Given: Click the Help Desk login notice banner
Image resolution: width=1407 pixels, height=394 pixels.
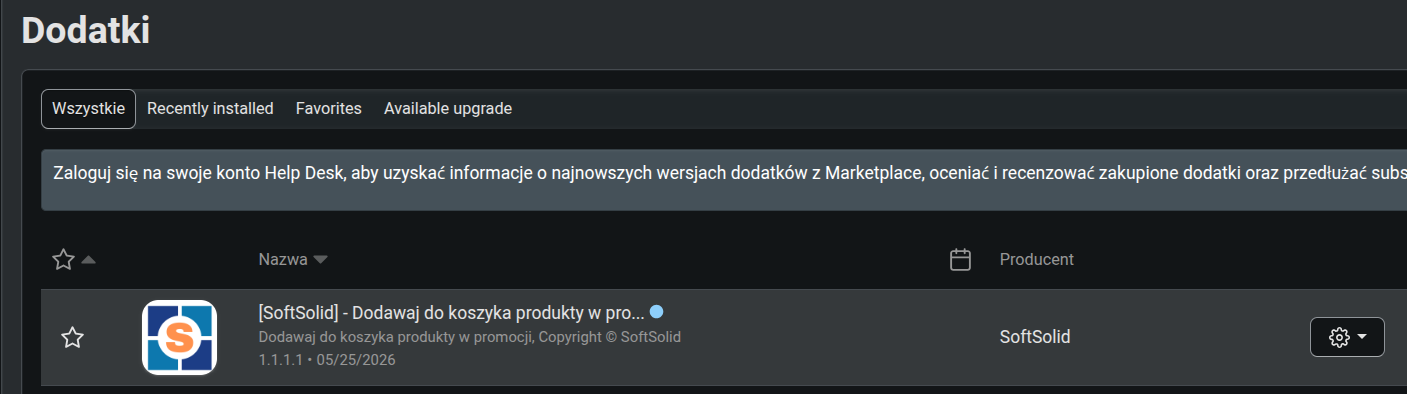Looking at the screenshot, I should [724, 180].
